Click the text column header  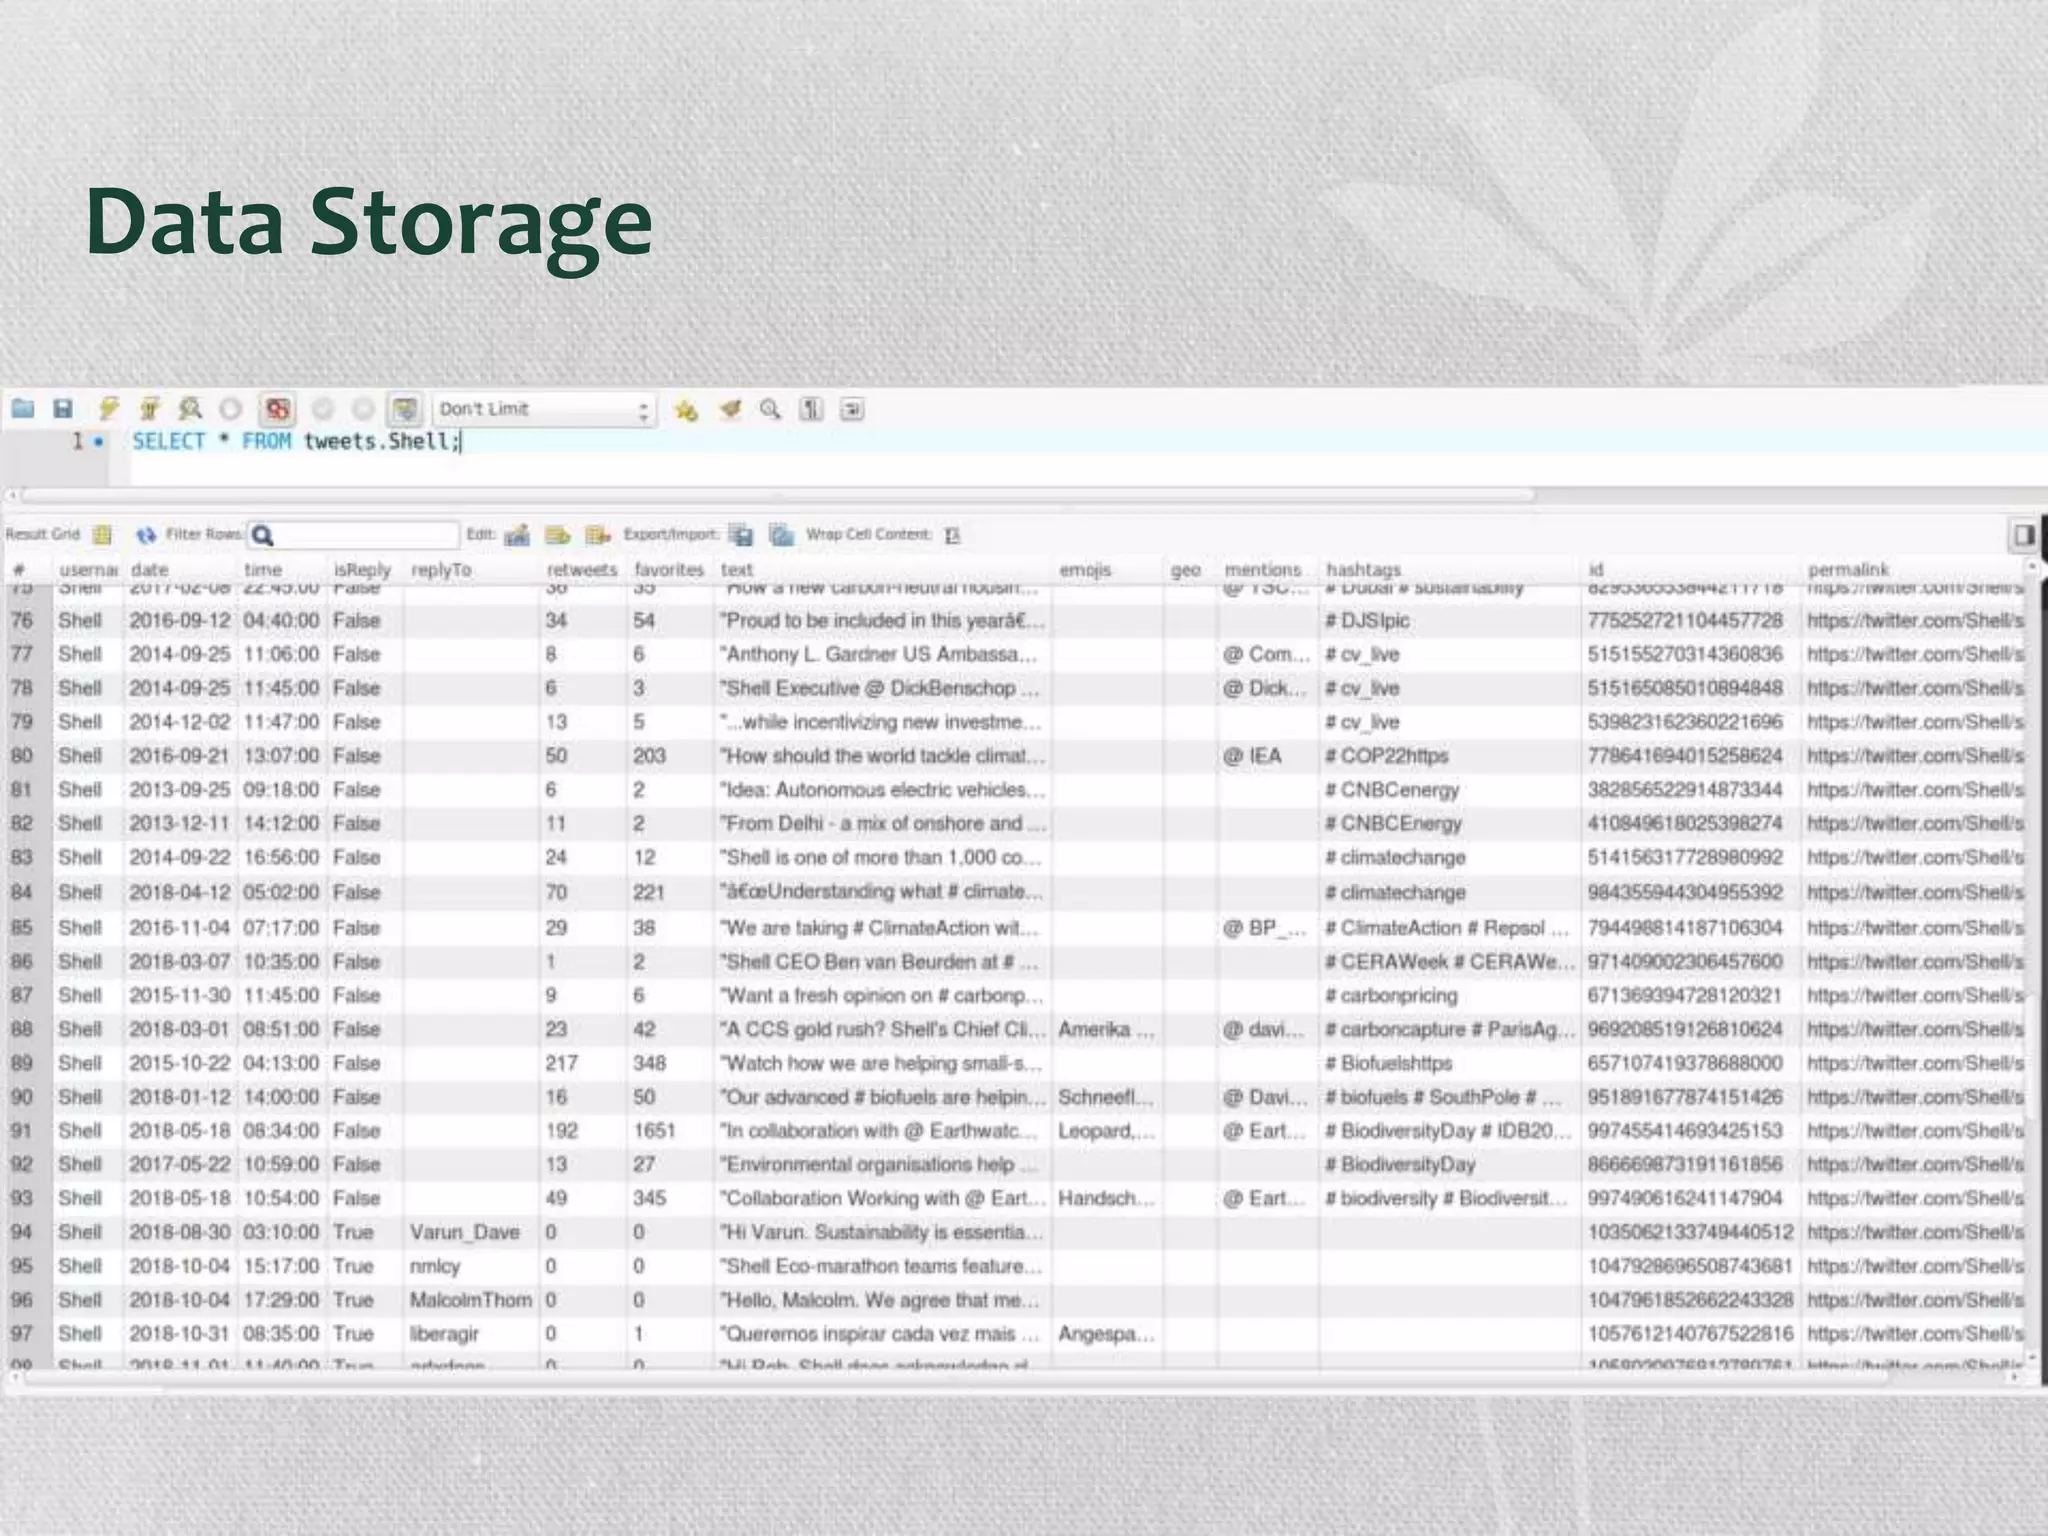coord(737,569)
